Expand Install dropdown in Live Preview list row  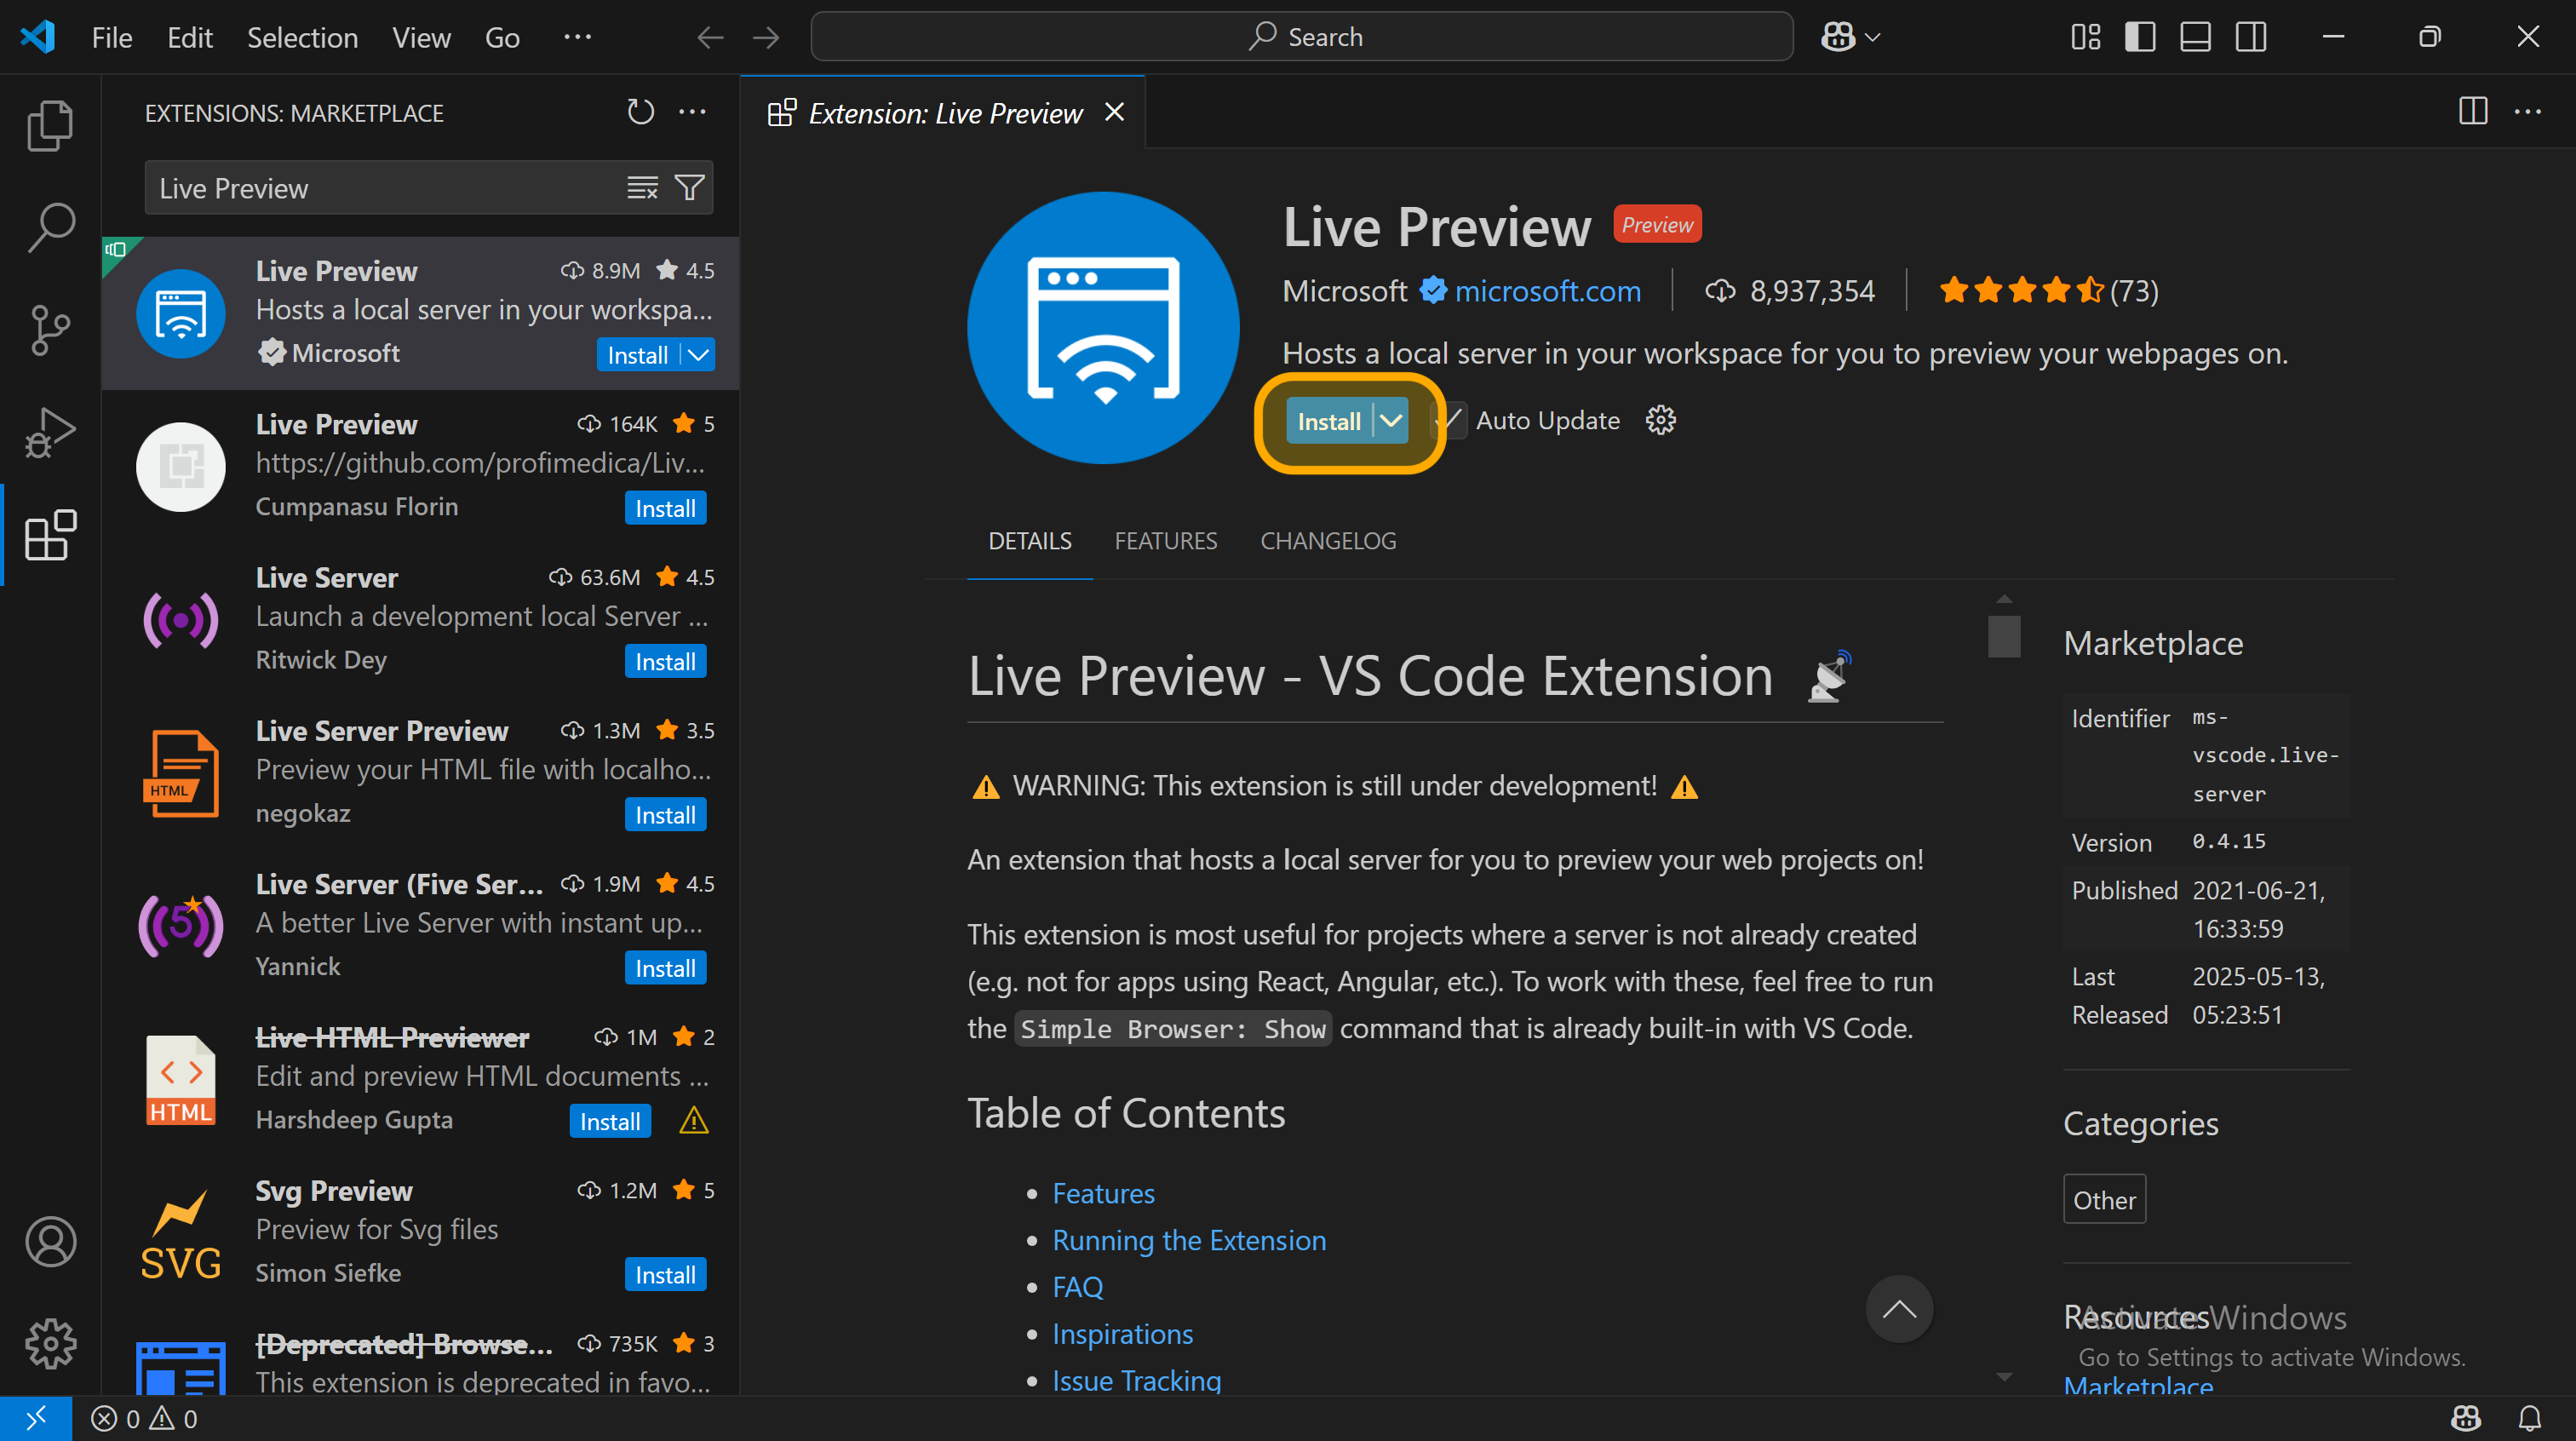(x=699, y=355)
